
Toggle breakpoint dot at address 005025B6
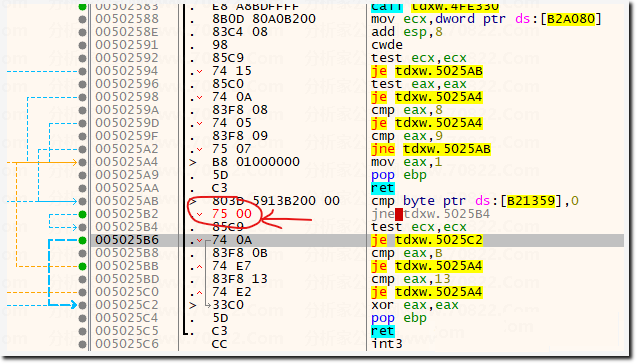[x=83, y=240]
